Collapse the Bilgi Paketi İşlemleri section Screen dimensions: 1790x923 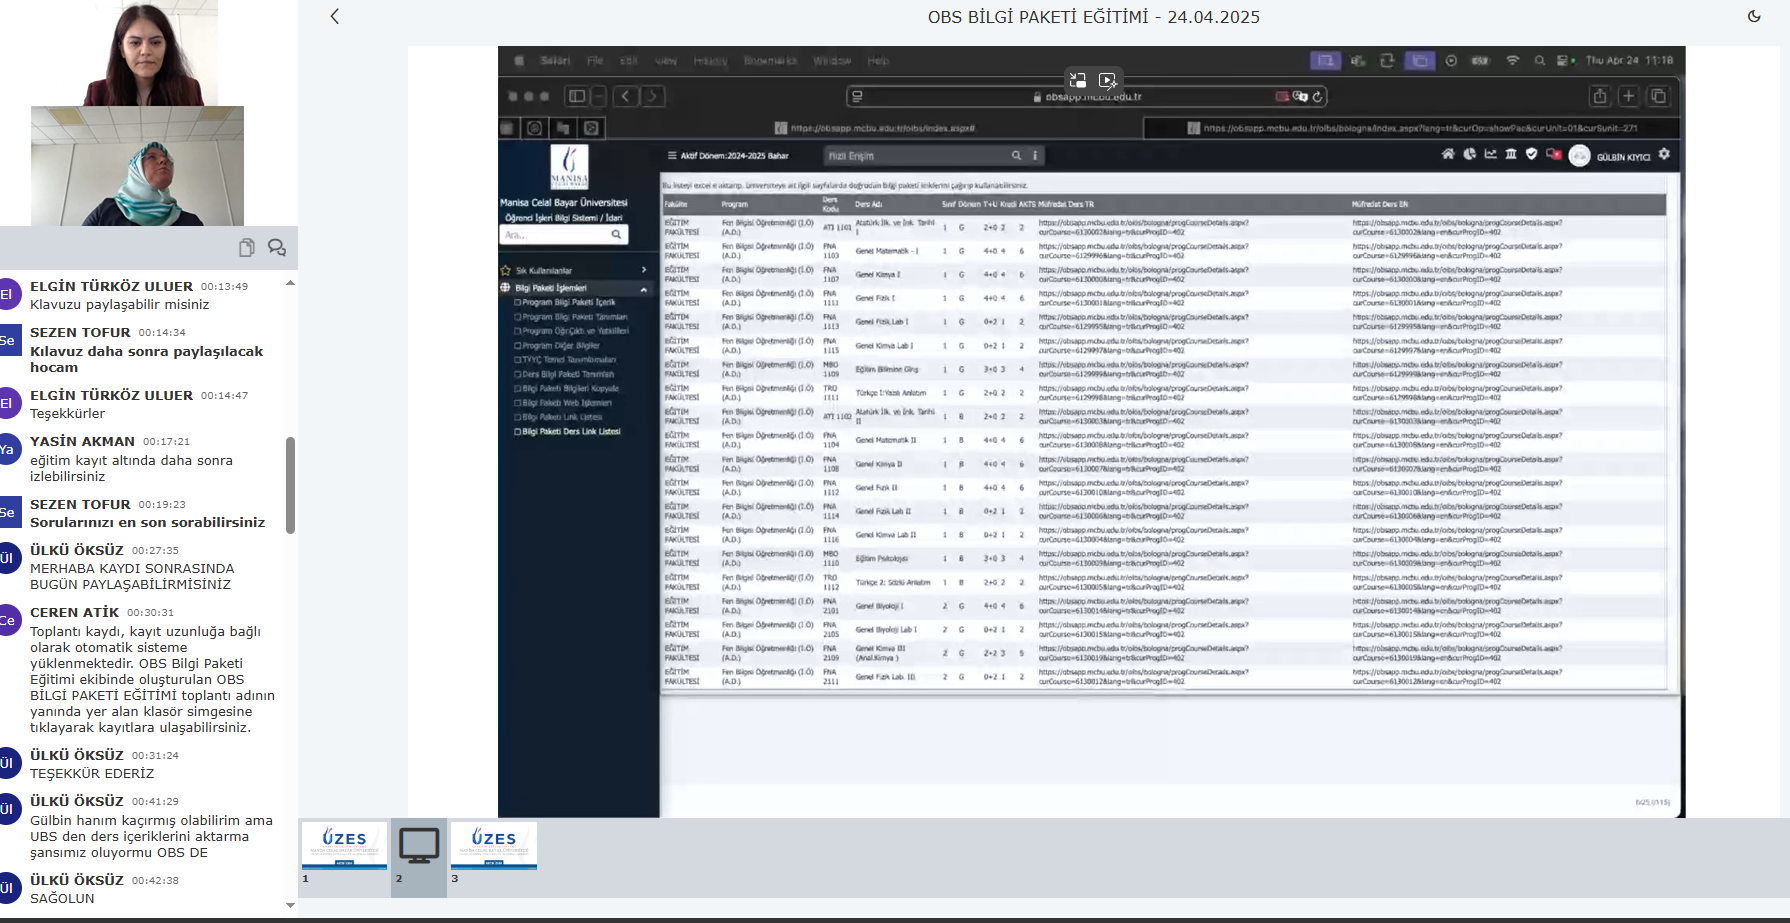click(x=643, y=288)
